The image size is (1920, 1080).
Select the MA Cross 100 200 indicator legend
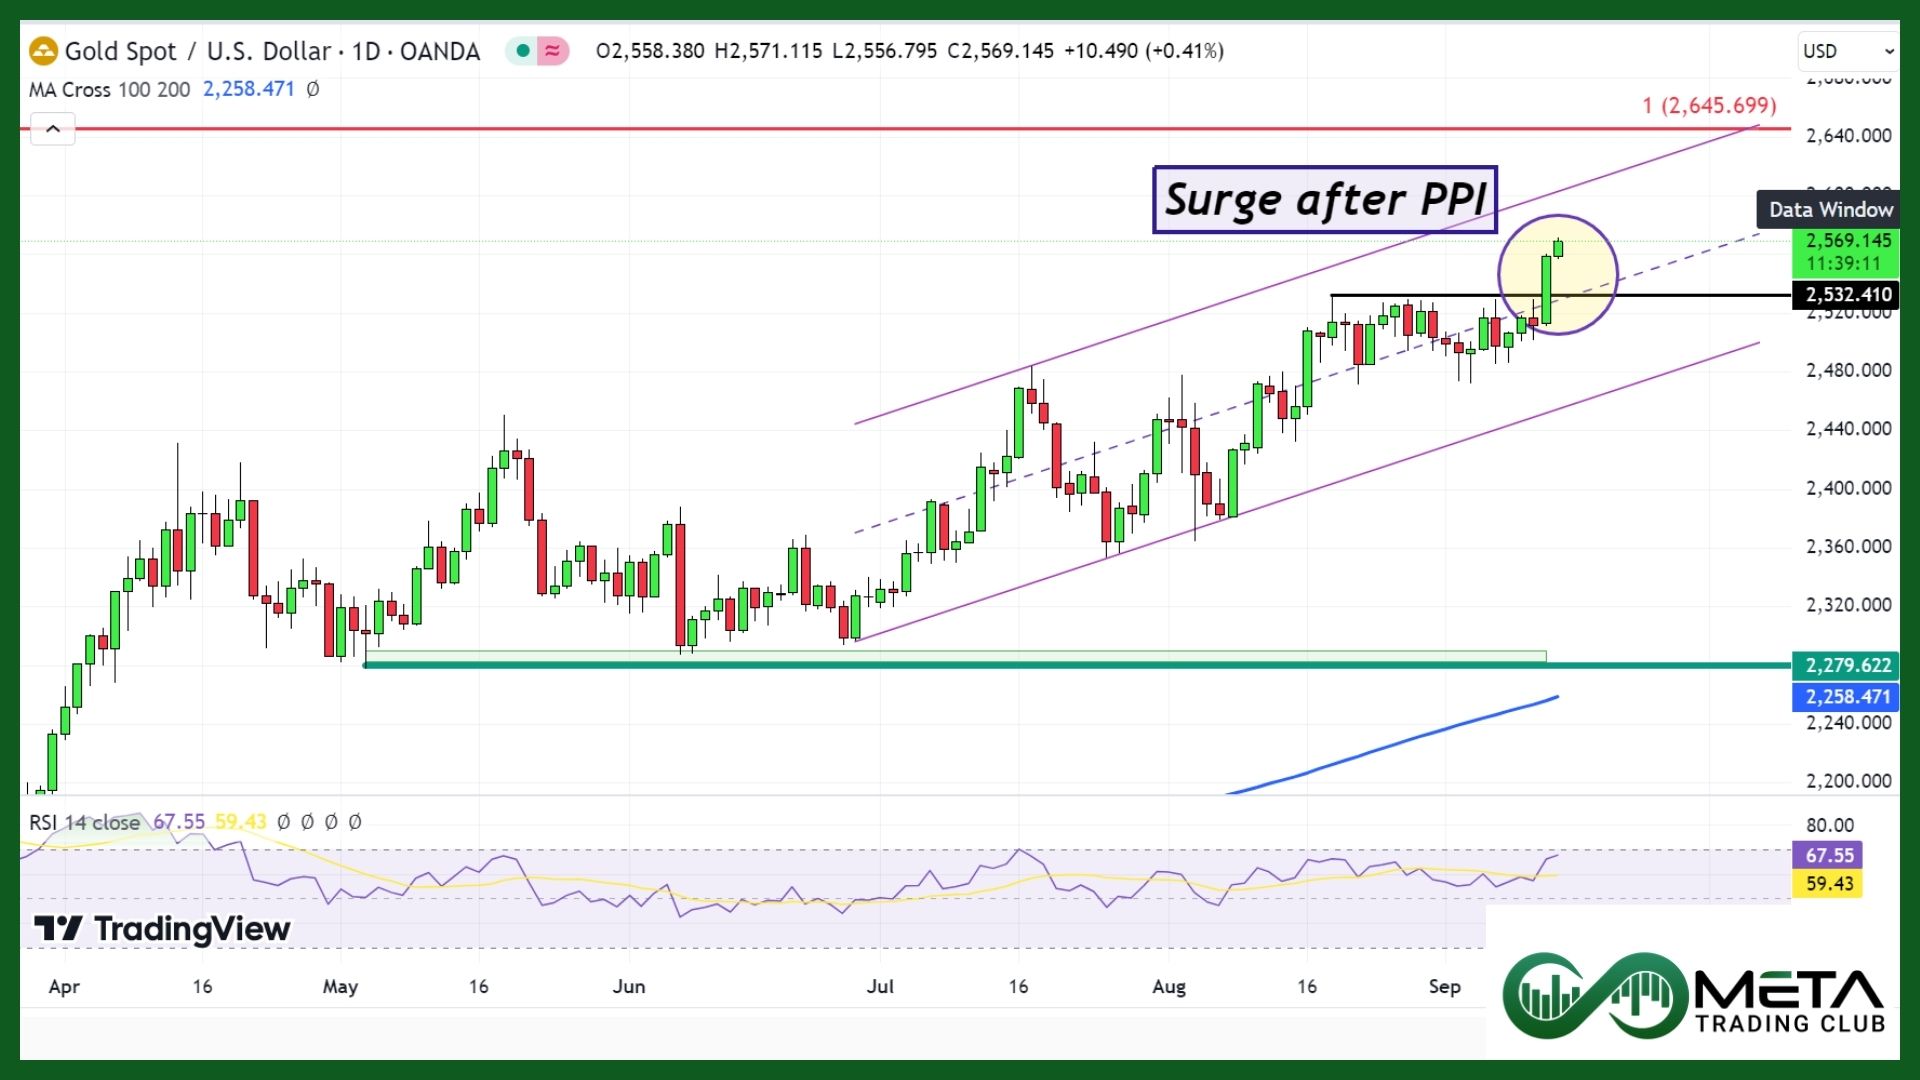coord(109,89)
